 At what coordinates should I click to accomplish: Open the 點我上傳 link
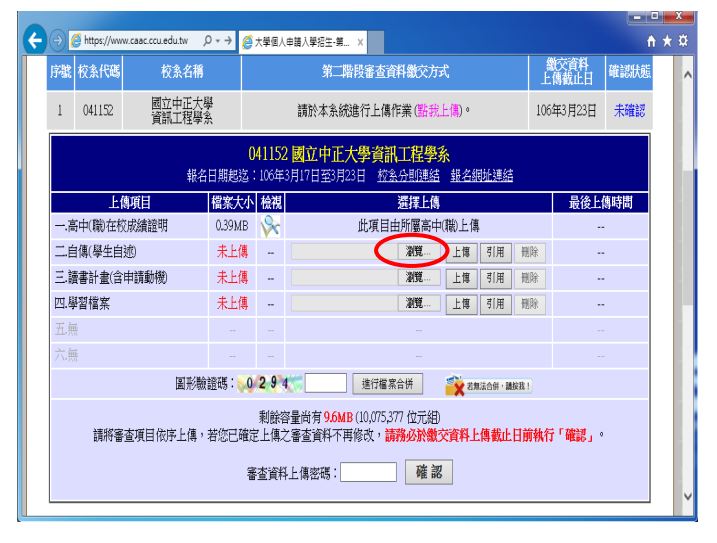click(x=439, y=111)
